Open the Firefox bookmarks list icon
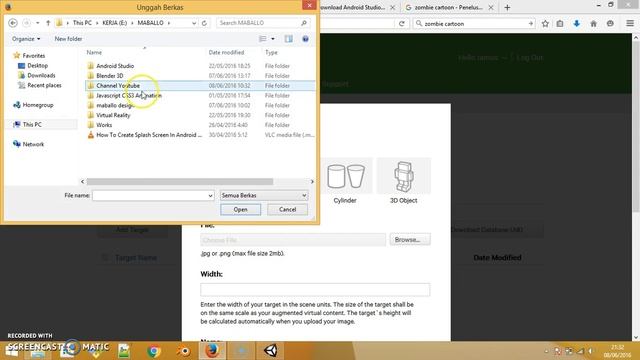The height and width of the screenshot is (360, 640). 560,24
